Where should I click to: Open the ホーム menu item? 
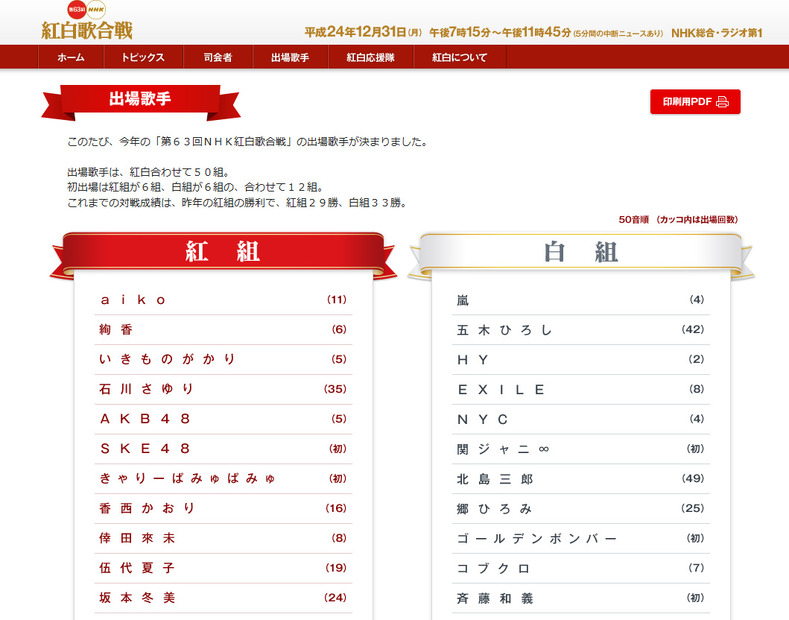click(71, 57)
